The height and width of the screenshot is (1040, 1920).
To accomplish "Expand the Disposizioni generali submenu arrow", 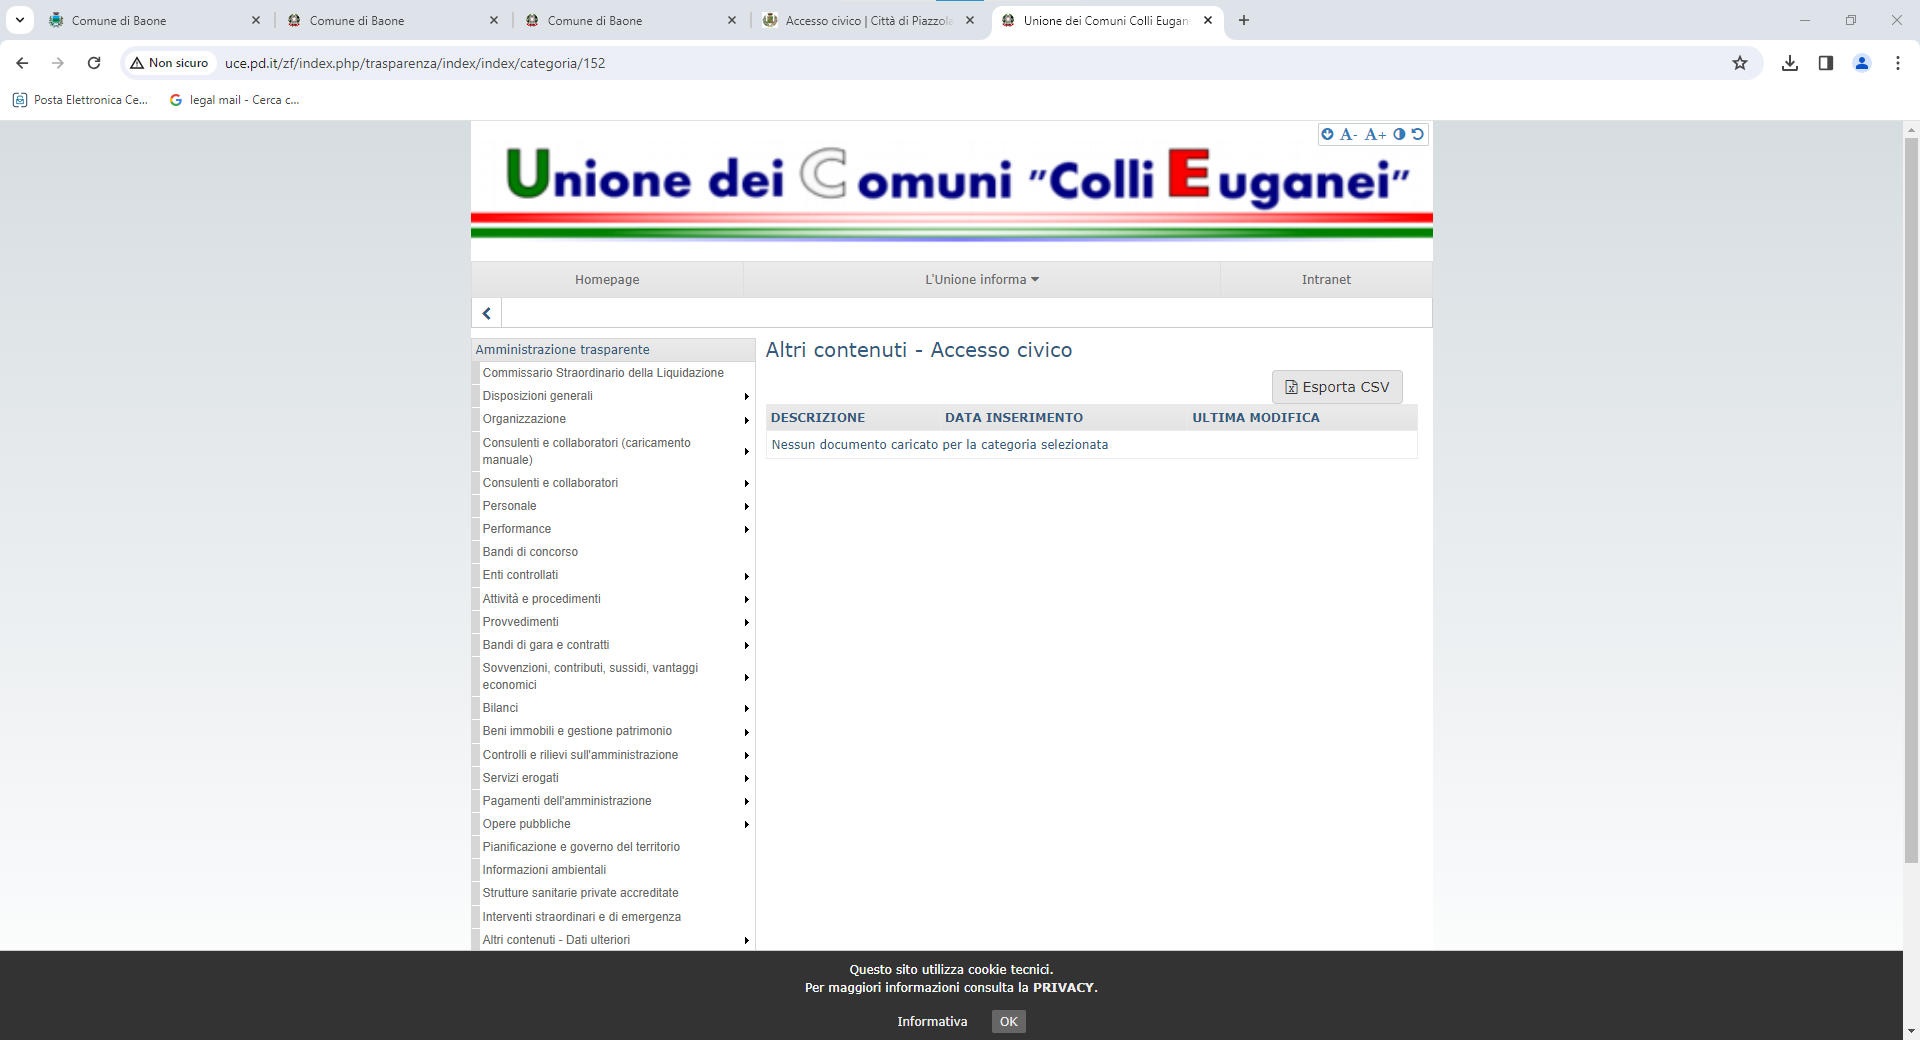I will [746, 397].
